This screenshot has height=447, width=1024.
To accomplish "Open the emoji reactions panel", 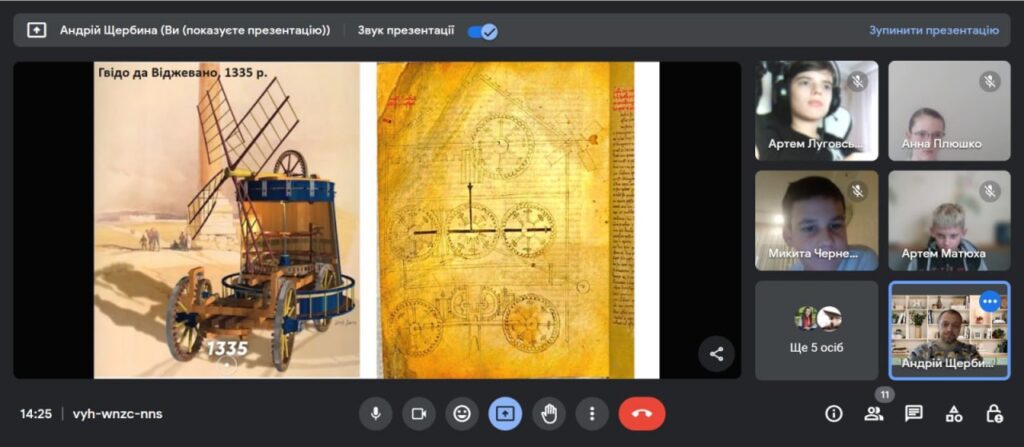I will pyautogui.click(x=462, y=413).
